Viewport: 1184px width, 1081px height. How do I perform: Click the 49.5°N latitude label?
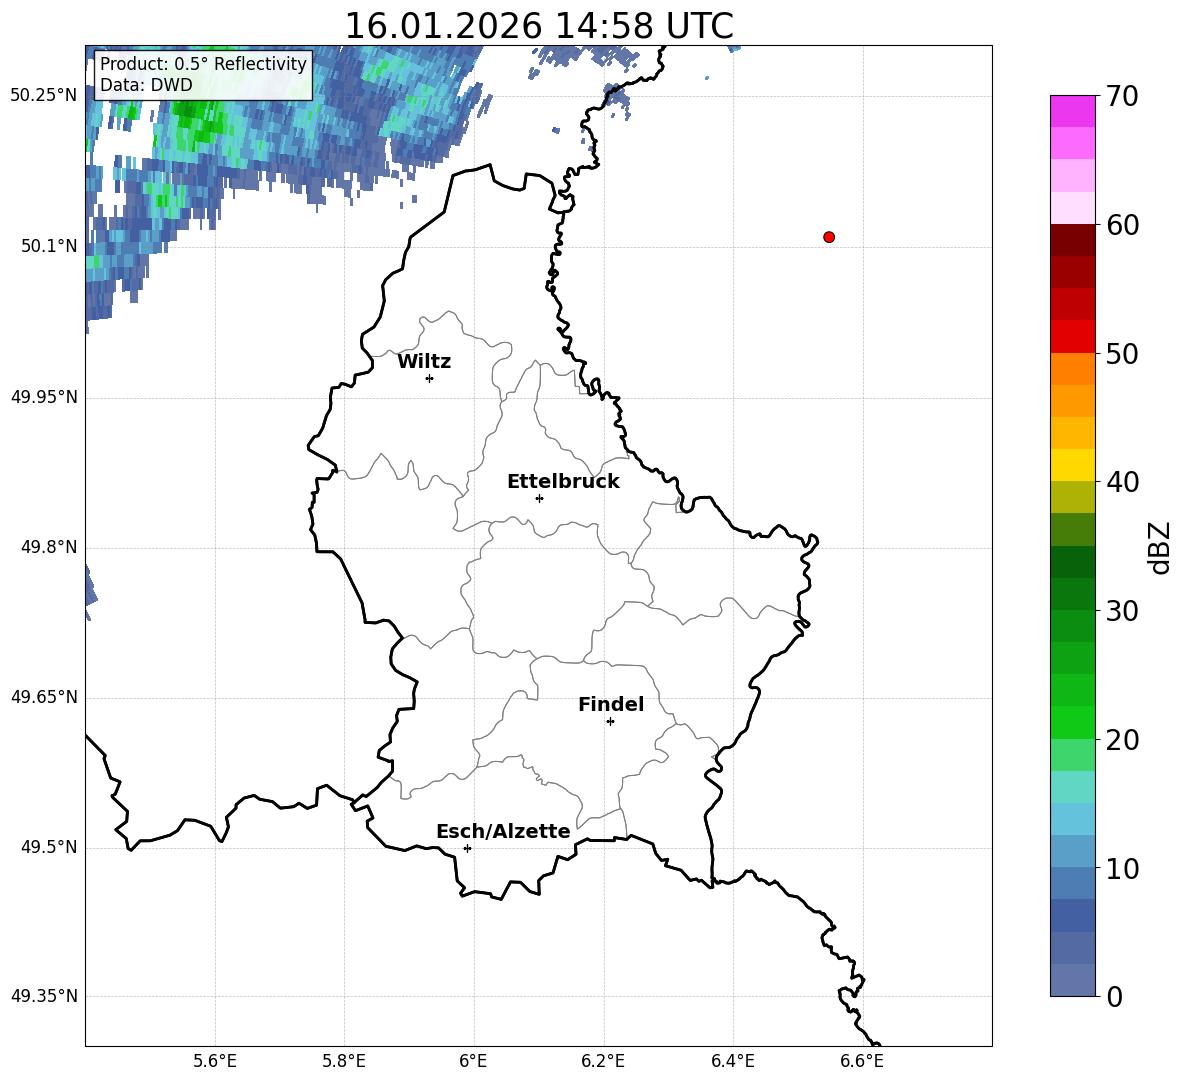pos(48,847)
